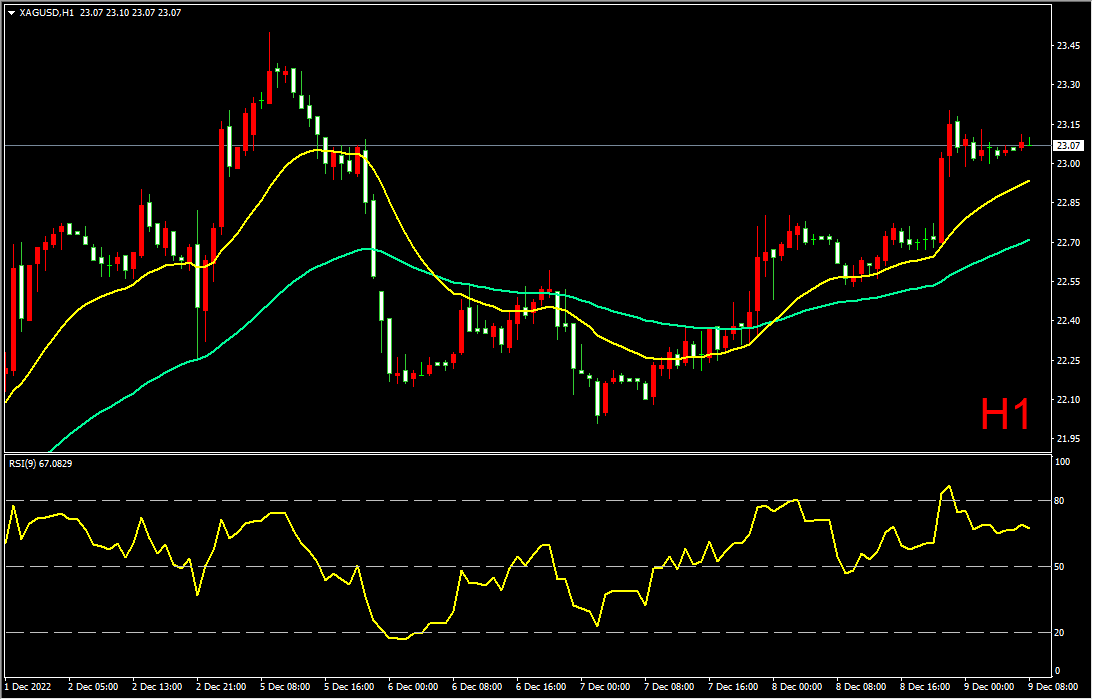Image resolution: width=1093 pixels, height=700 pixels.
Task: Click the RSI scale value 80
Action: (x=1061, y=501)
